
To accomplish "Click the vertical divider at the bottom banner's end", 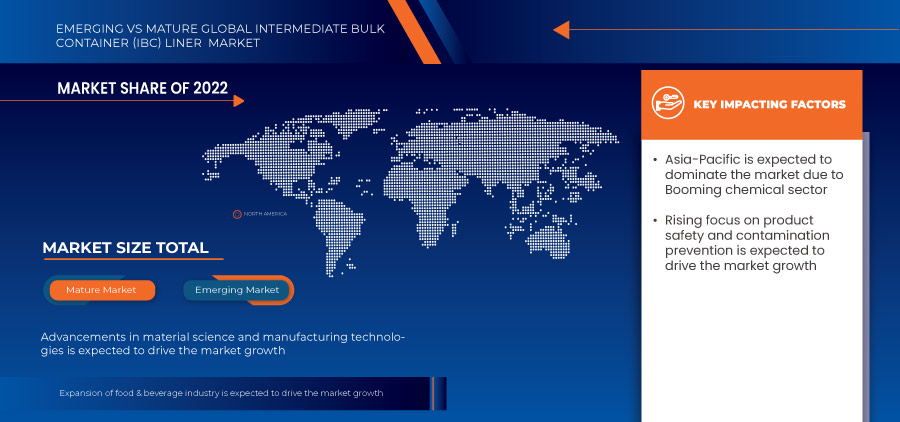I will click(432, 393).
